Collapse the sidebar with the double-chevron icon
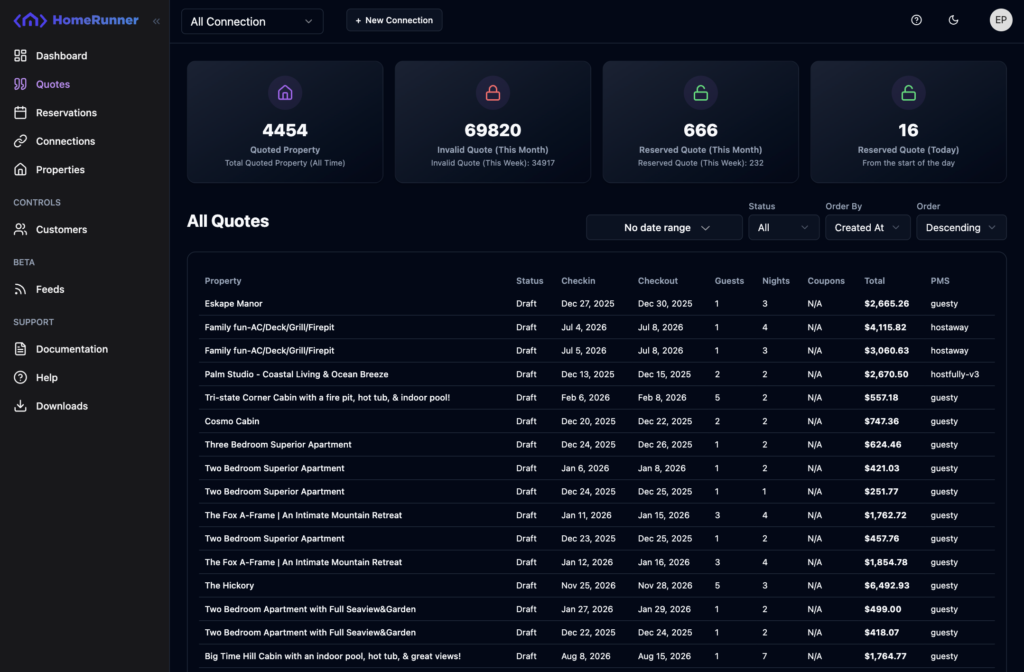1024x672 pixels. pyautogui.click(x=156, y=21)
